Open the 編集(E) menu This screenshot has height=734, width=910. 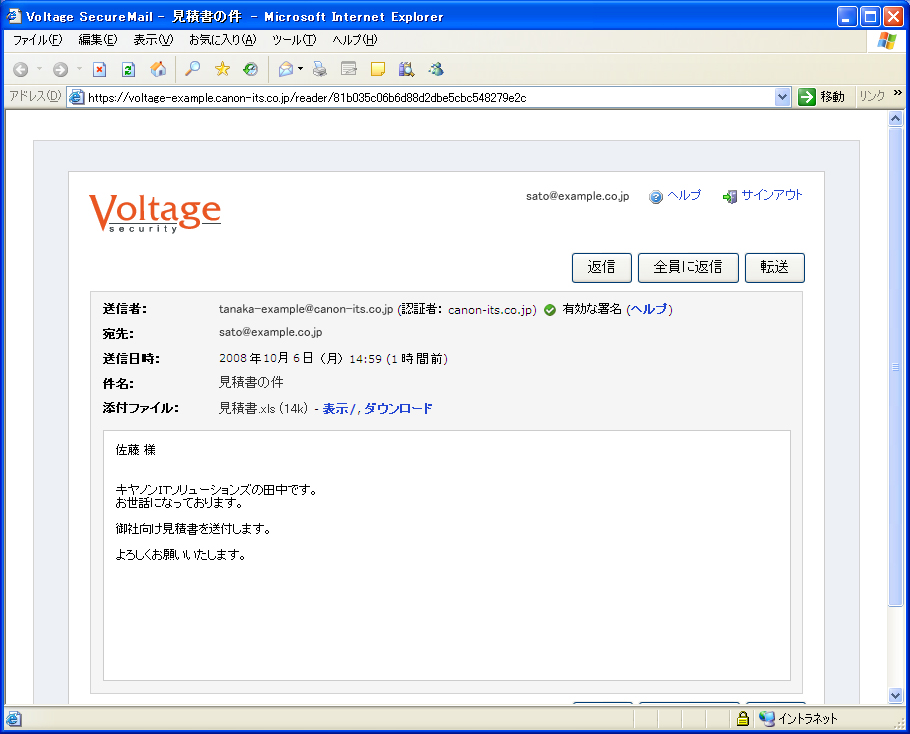98,40
